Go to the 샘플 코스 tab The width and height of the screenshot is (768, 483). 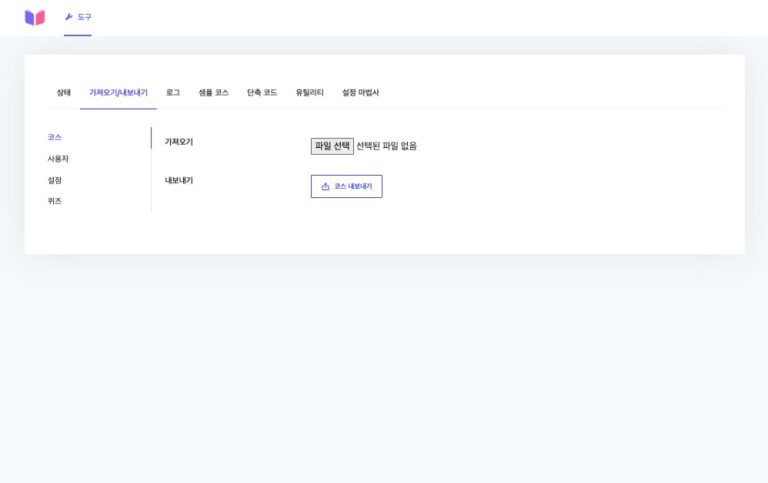point(213,92)
